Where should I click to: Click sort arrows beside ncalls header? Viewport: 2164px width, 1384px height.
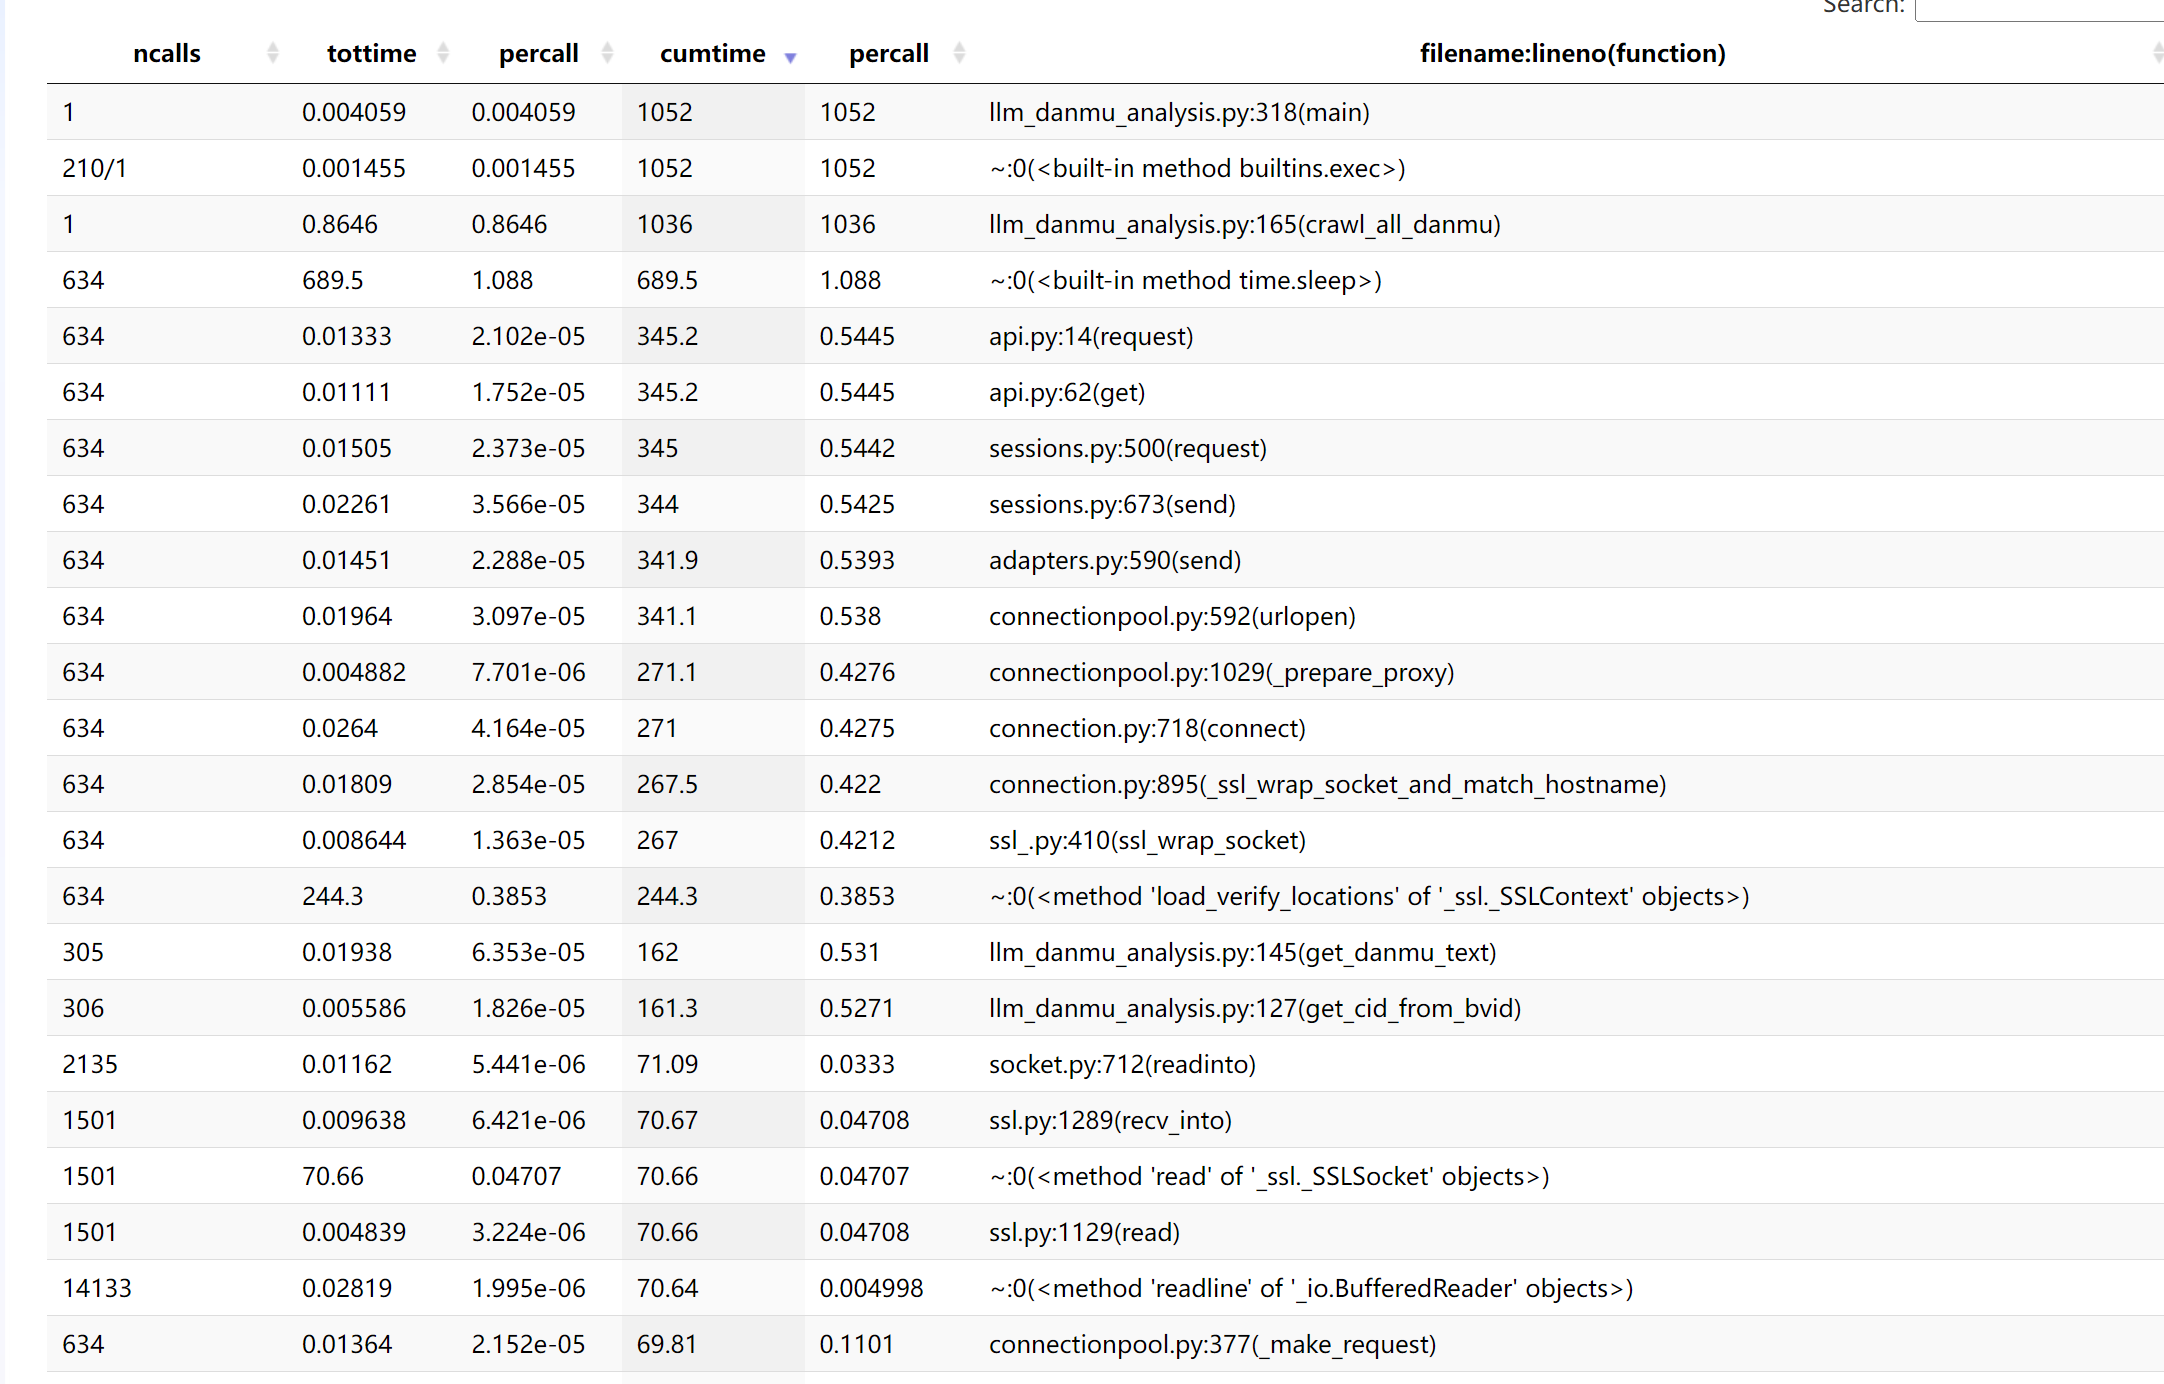point(273,53)
